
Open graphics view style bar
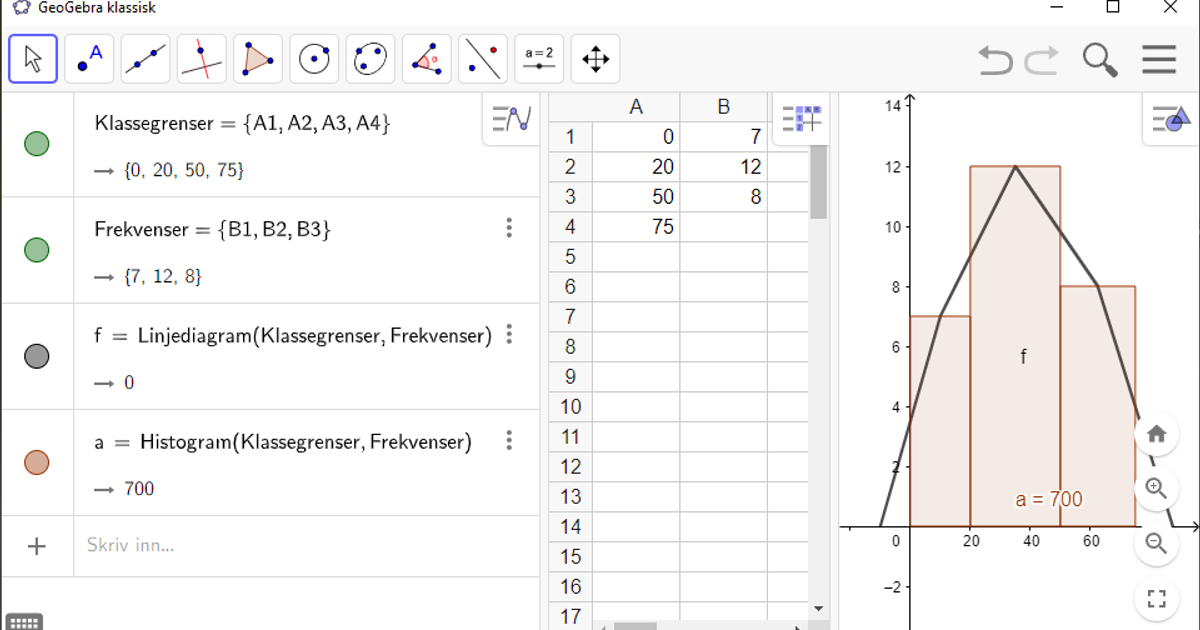click(1170, 119)
